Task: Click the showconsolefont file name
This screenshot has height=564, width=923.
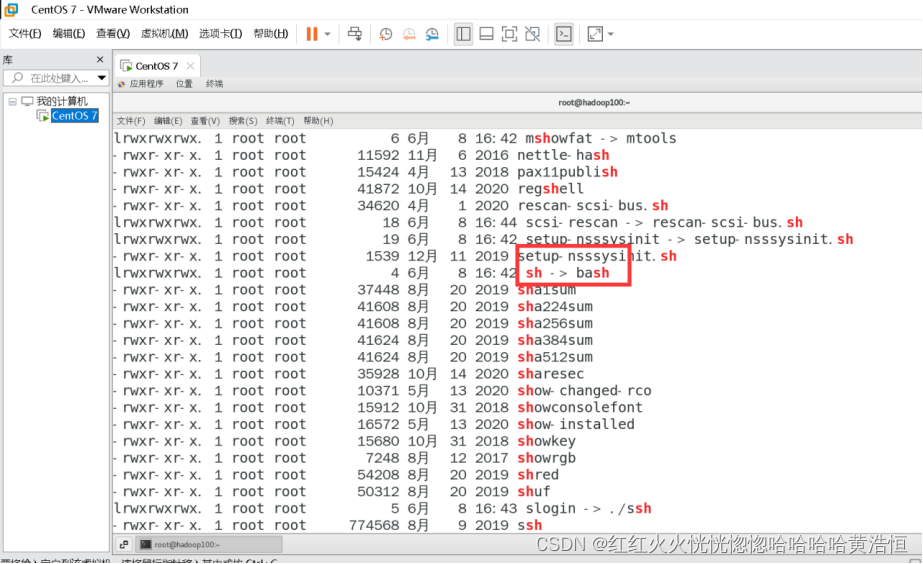Action: pyautogui.click(x=580, y=407)
